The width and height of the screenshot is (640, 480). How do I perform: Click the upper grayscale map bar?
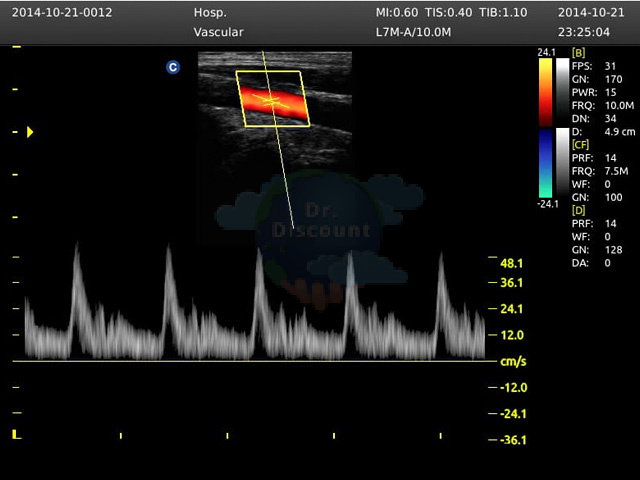[562, 92]
